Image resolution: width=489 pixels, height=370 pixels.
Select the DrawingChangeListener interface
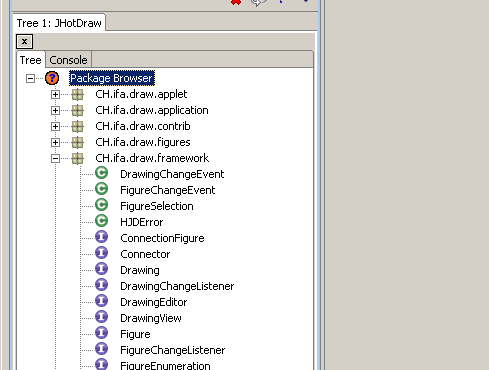coord(177,286)
